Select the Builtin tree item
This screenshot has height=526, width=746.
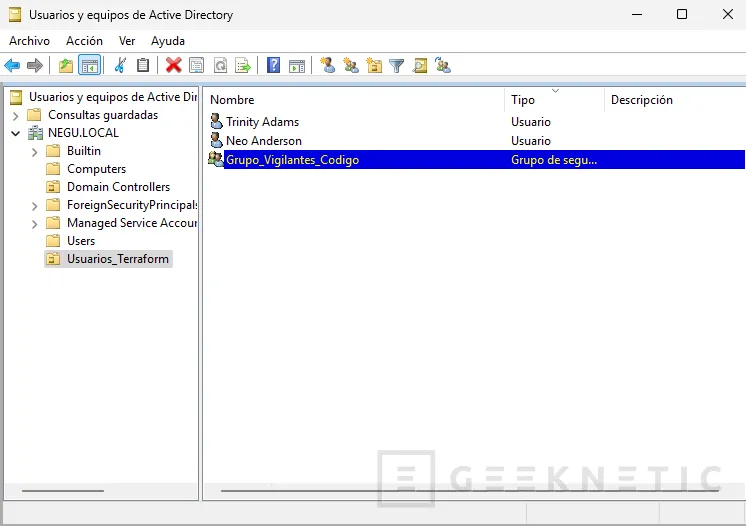(84, 151)
